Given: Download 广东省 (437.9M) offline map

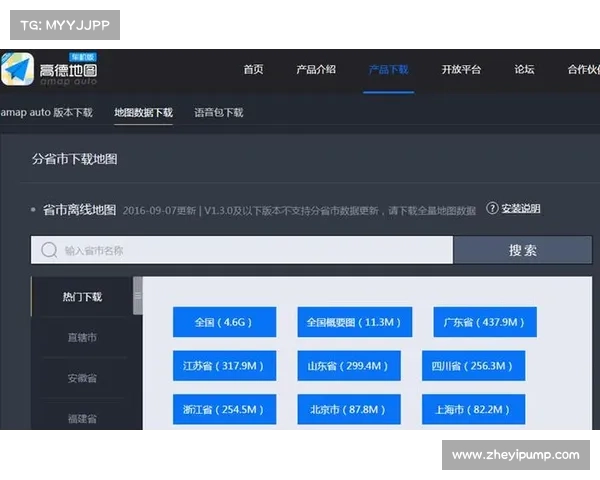Looking at the screenshot, I should point(484,322).
